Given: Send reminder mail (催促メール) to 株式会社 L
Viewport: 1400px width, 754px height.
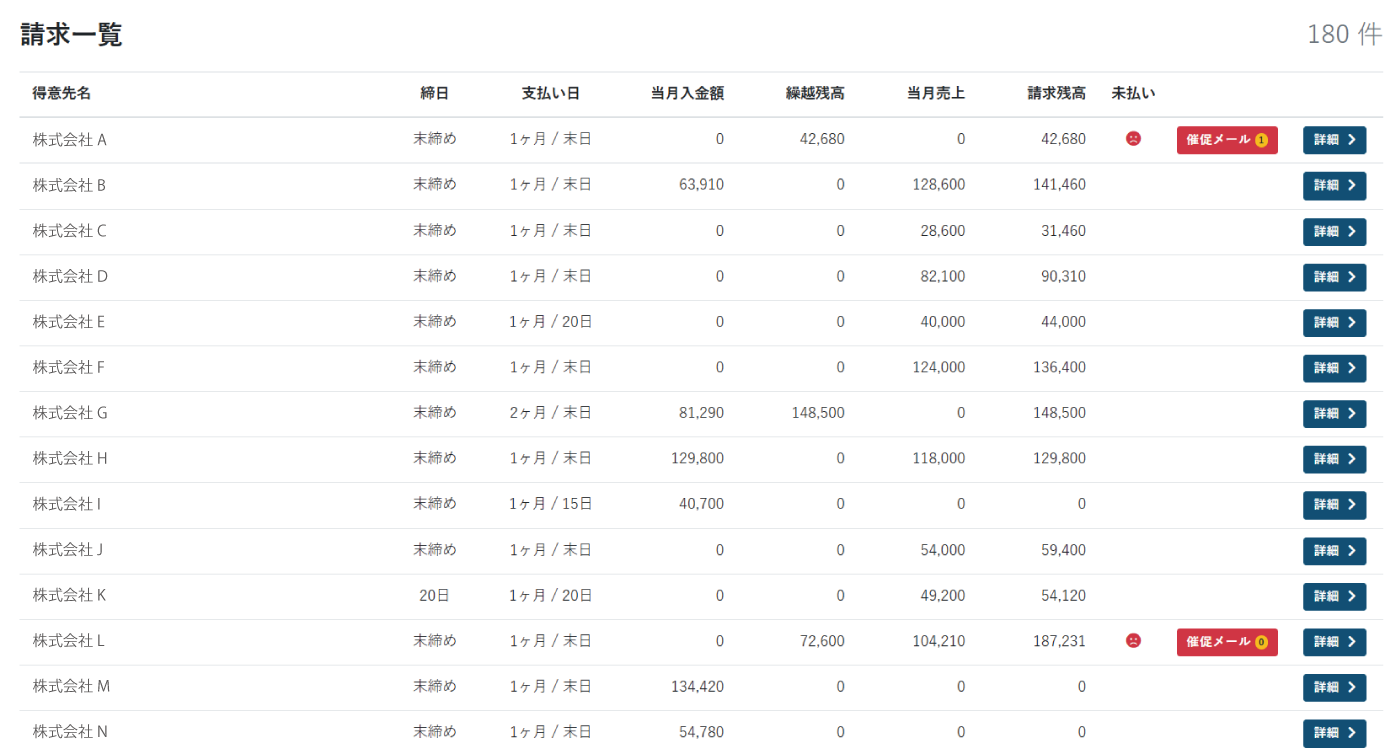Looking at the screenshot, I should click(1227, 642).
